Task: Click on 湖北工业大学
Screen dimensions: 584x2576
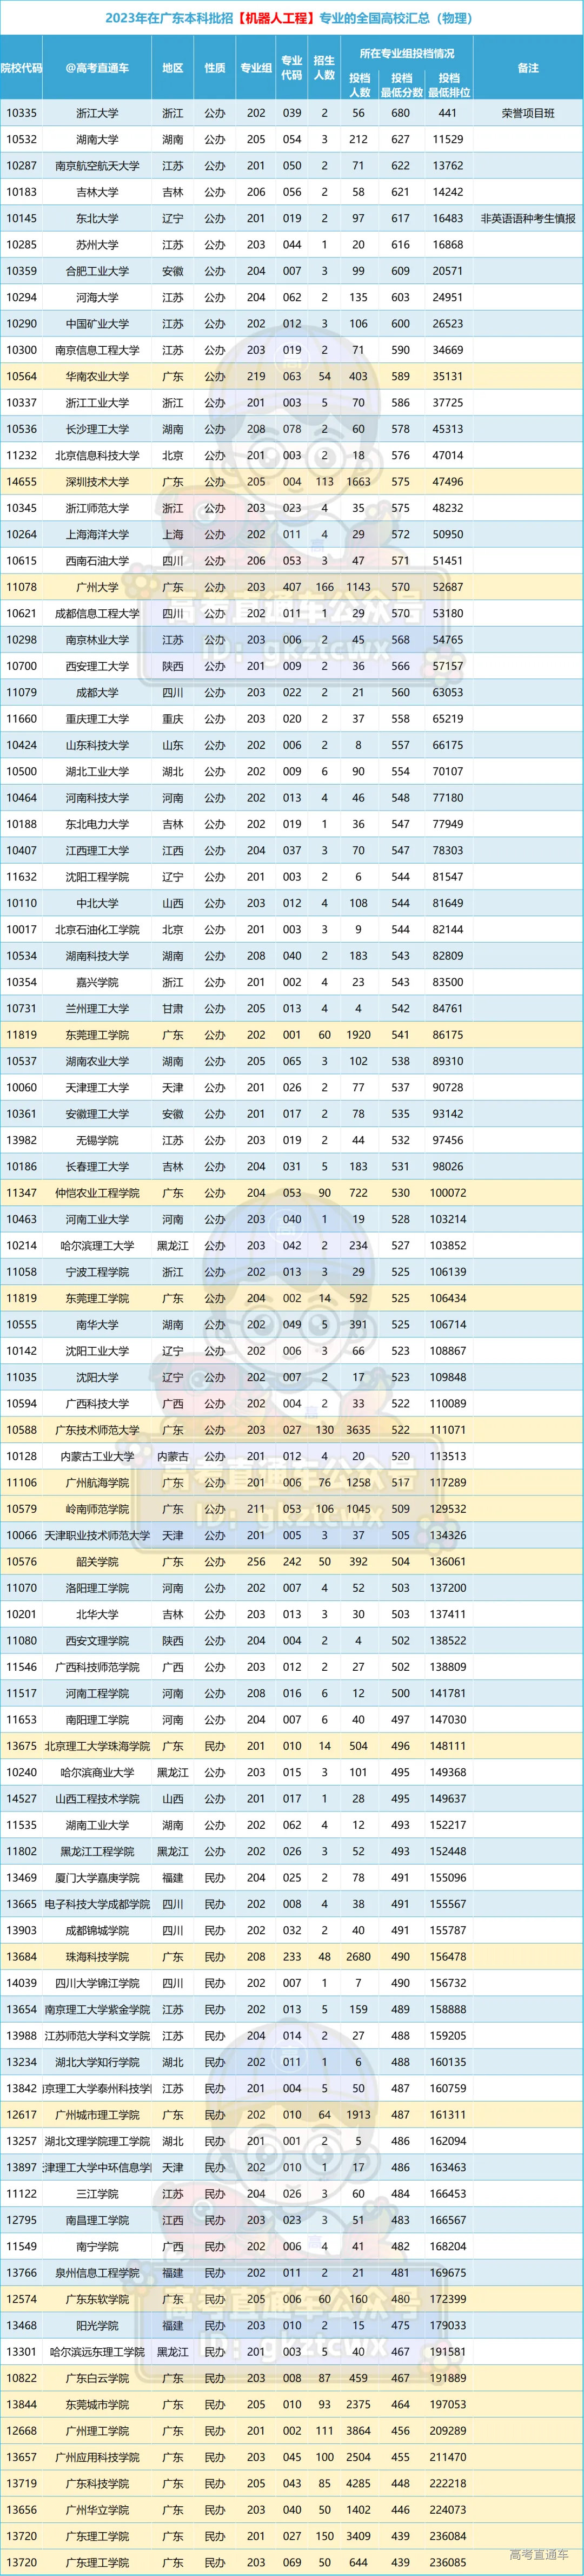Action: (x=97, y=772)
